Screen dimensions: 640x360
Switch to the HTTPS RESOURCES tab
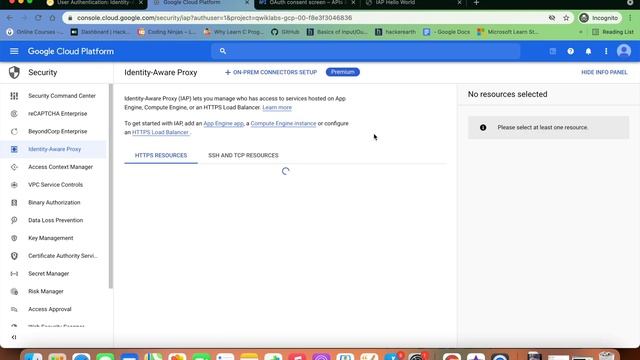point(161,156)
